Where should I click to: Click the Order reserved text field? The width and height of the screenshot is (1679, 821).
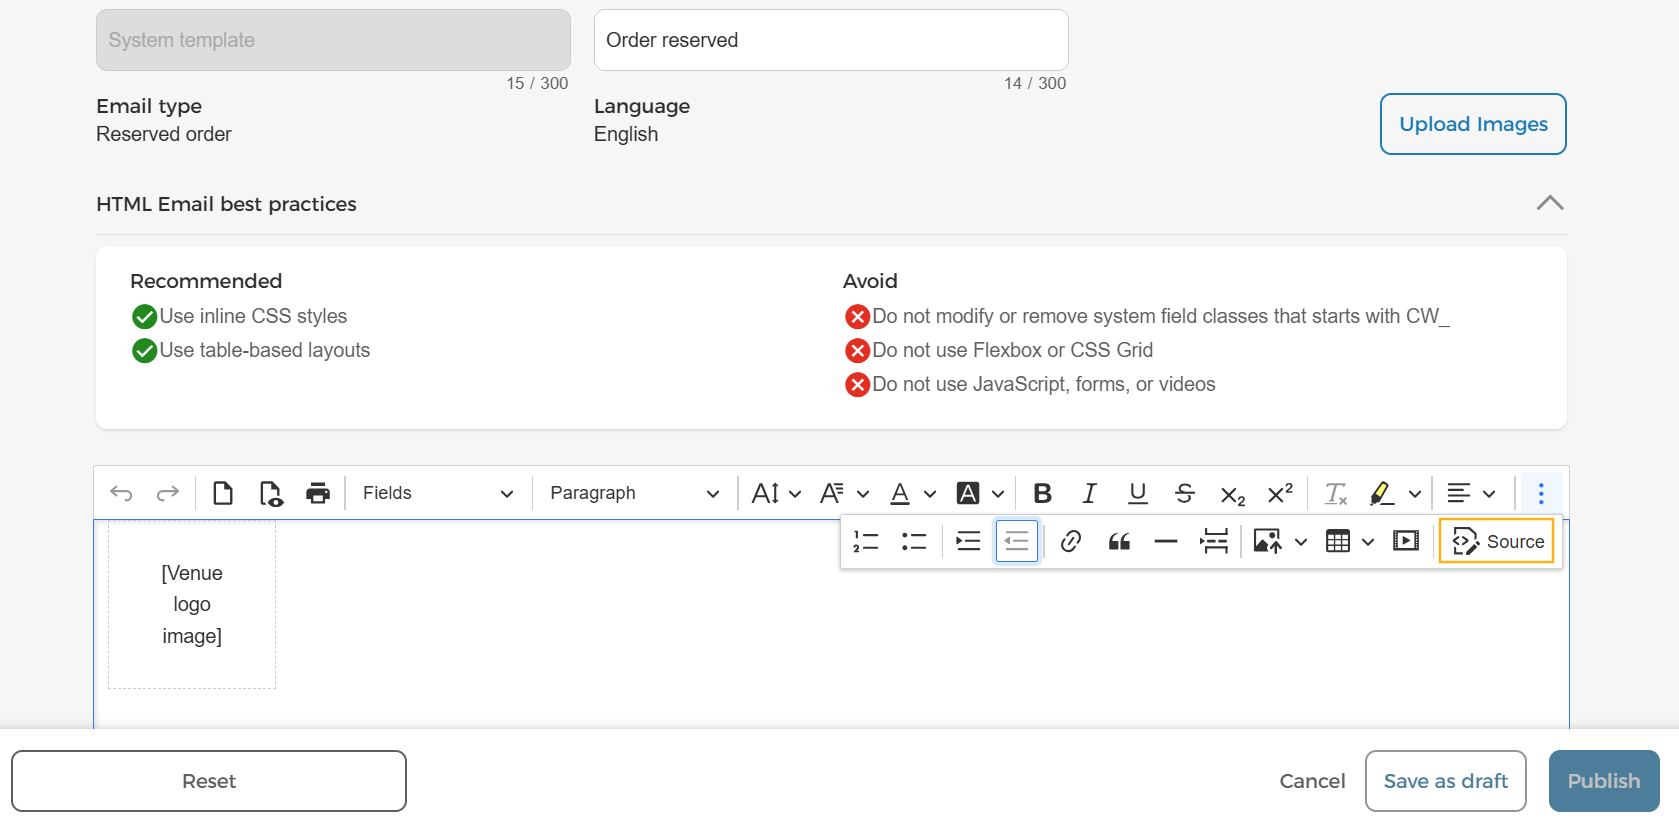pyautogui.click(x=831, y=40)
